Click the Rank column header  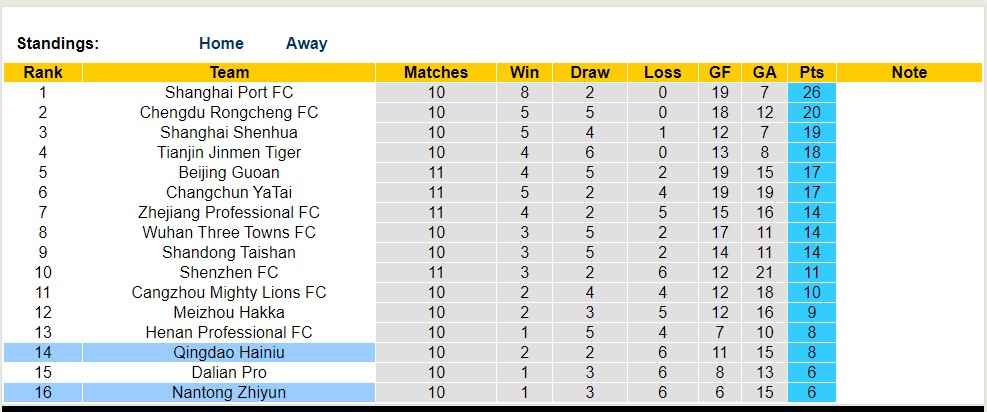43,72
